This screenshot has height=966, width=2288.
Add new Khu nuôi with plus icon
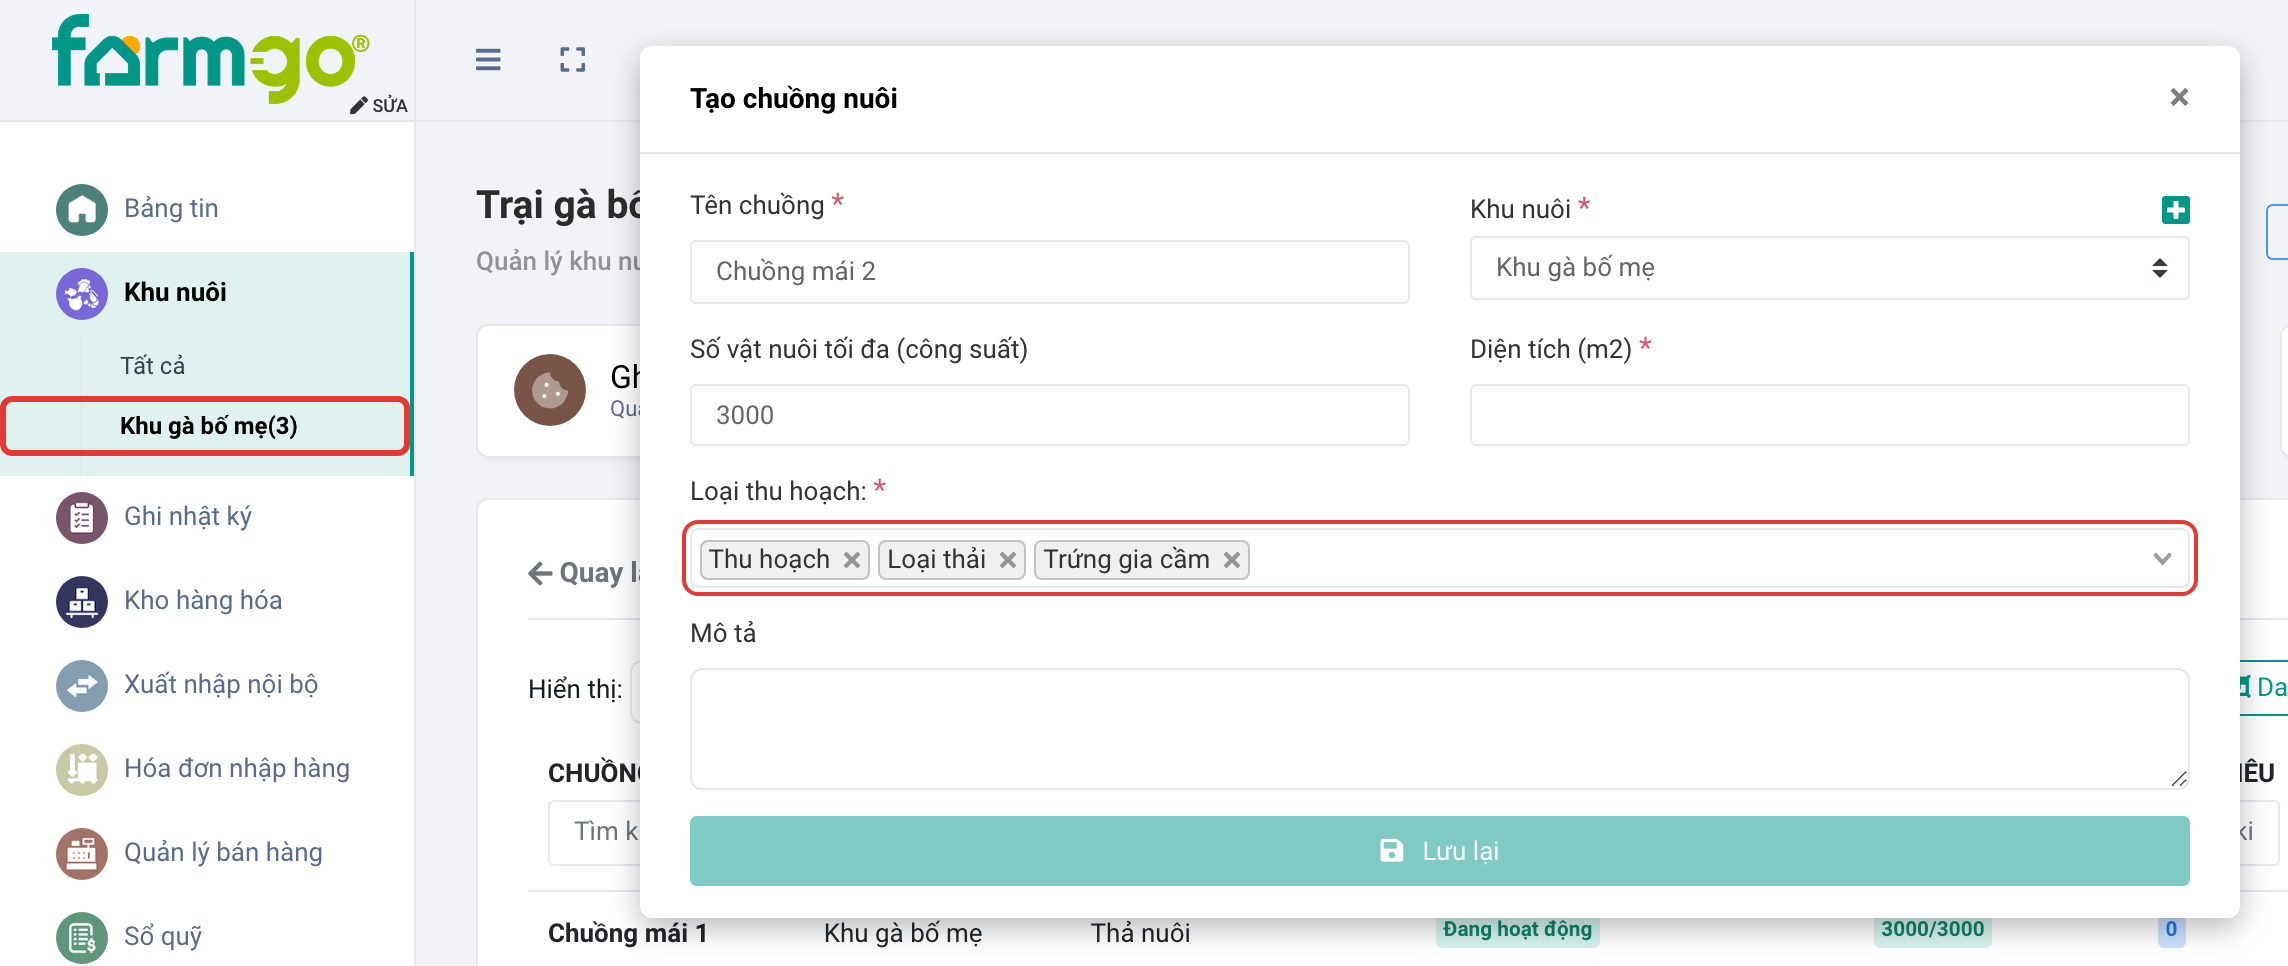click(x=2175, y=210)
